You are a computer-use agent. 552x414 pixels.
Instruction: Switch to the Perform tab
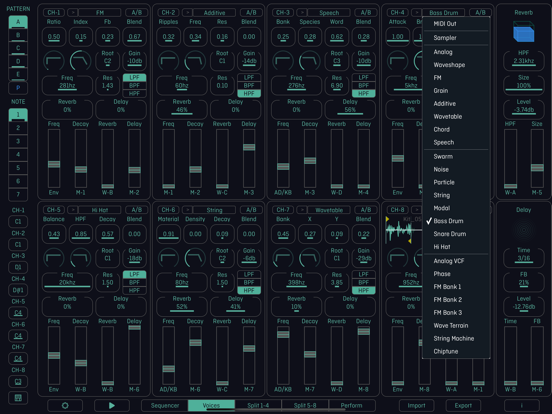click(352, 405)
